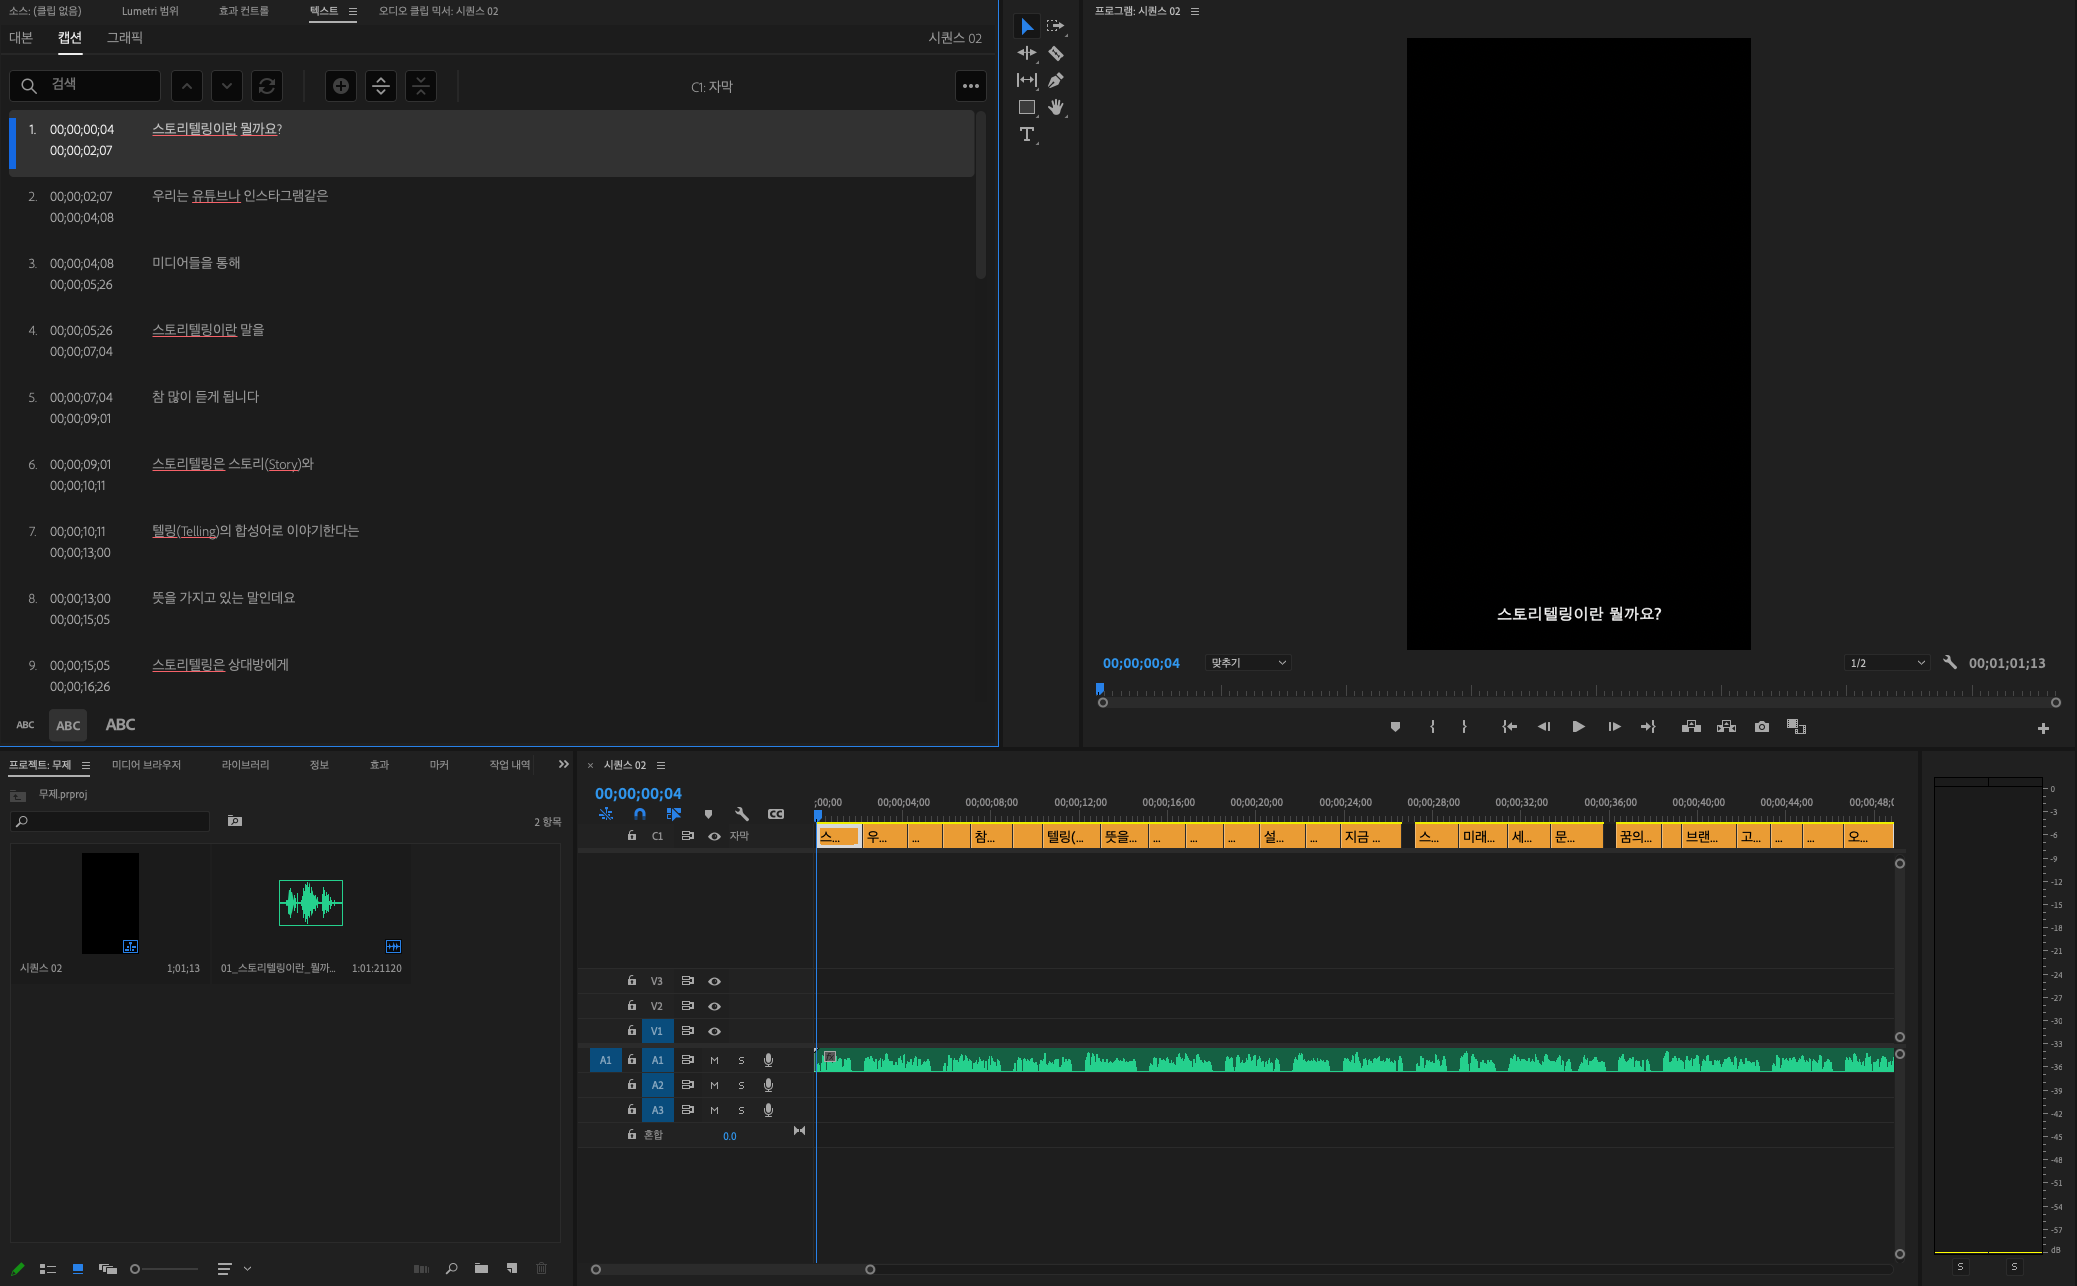The image size is (2077, 1286).
Task: Select the Type tool
Action: tap(1027, 134)
